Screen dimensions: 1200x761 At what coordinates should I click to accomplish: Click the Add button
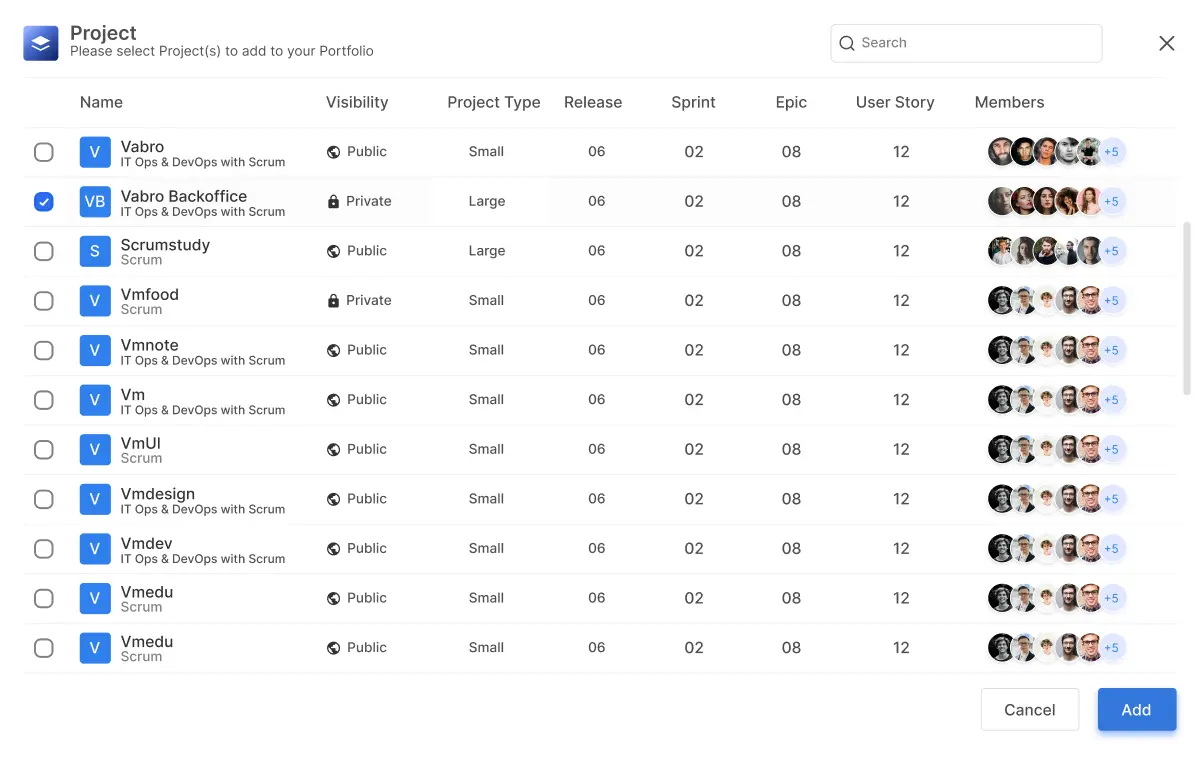click(1136, 709)
